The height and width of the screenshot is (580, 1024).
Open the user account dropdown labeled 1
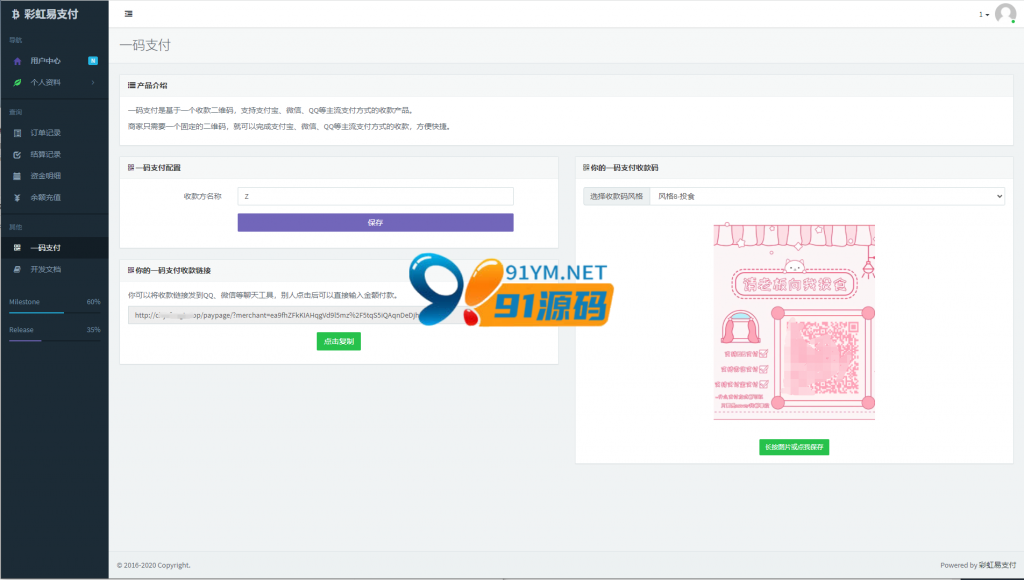[984, 14]
